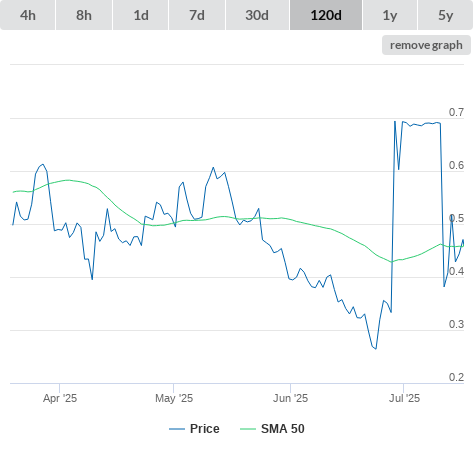Switch chart range to 4h
This screenshot has width=474, height=455.
(28, 15)
